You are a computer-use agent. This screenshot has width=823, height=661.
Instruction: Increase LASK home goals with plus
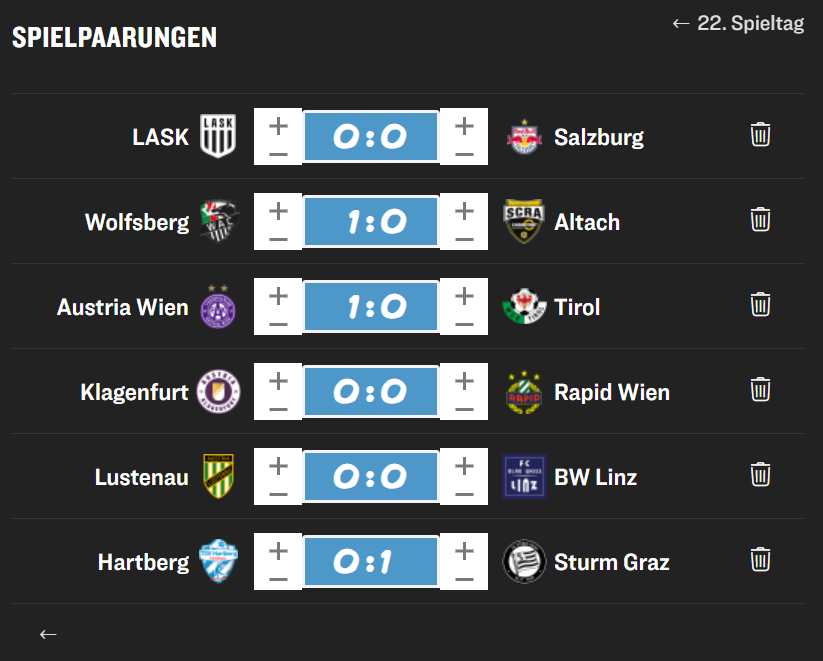pyautogui.click(x=278, y=125)
